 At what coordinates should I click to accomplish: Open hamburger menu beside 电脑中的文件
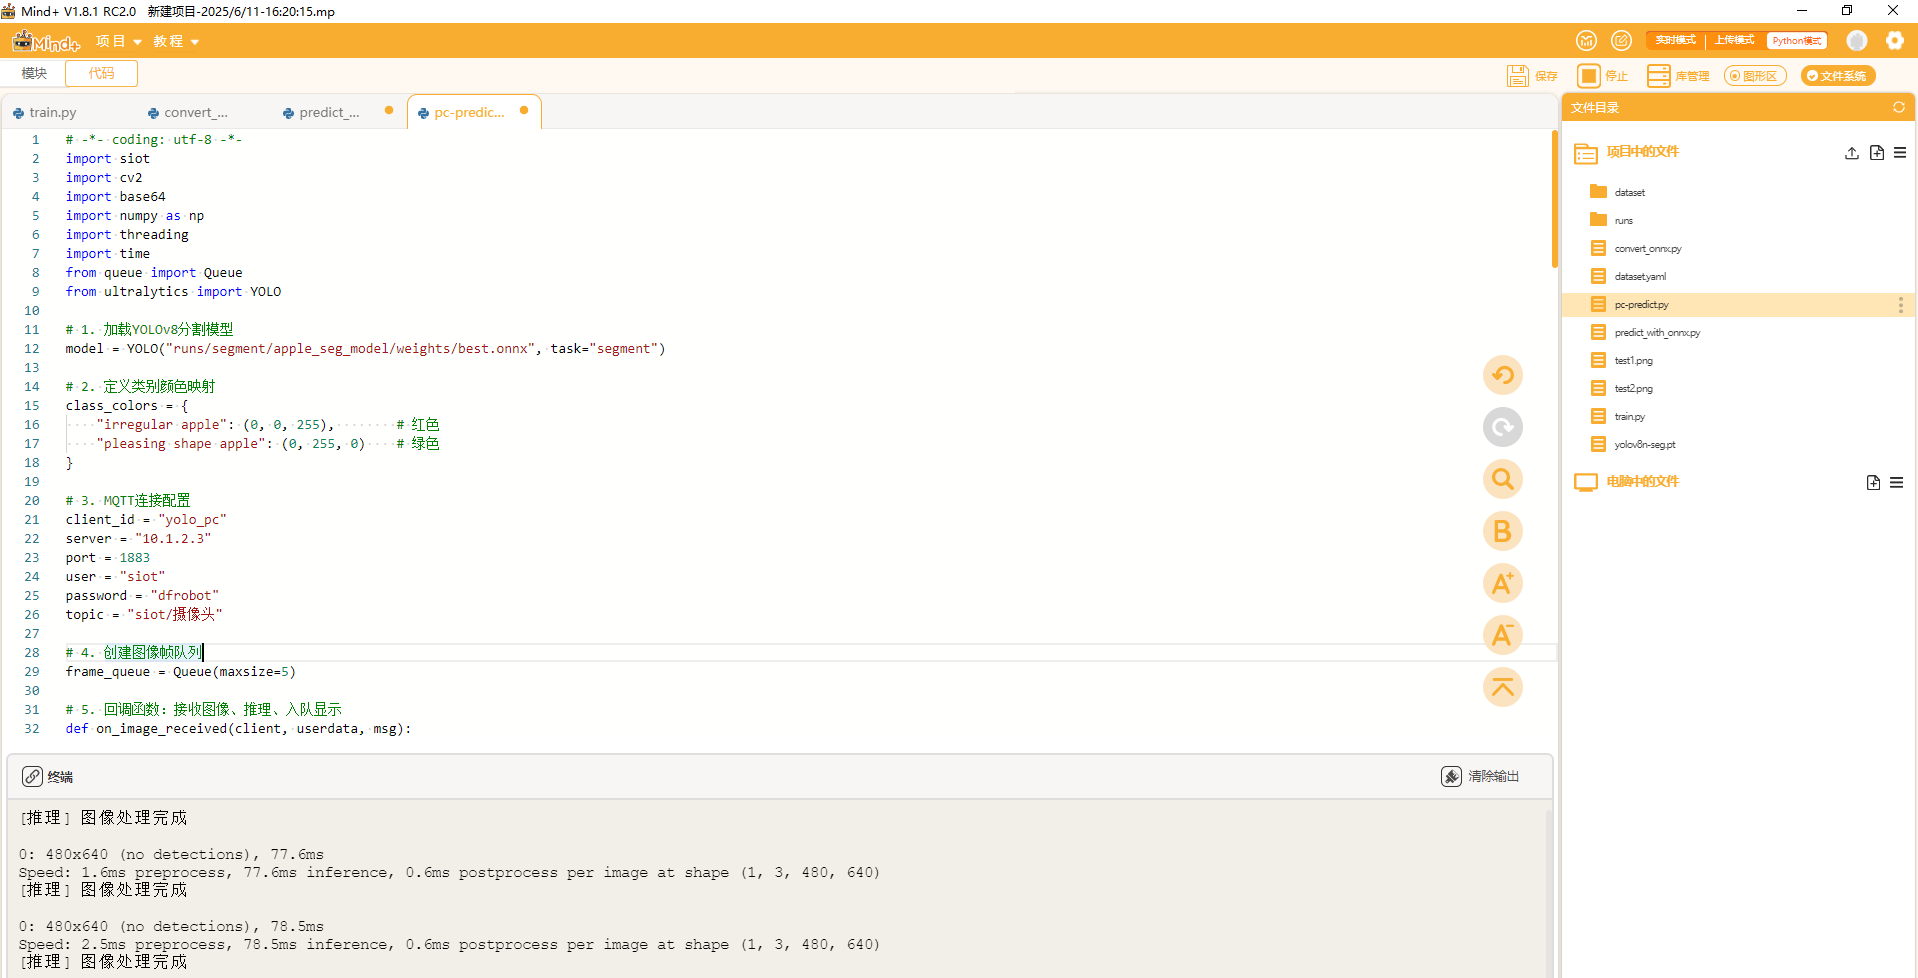tap(1896, 483)
